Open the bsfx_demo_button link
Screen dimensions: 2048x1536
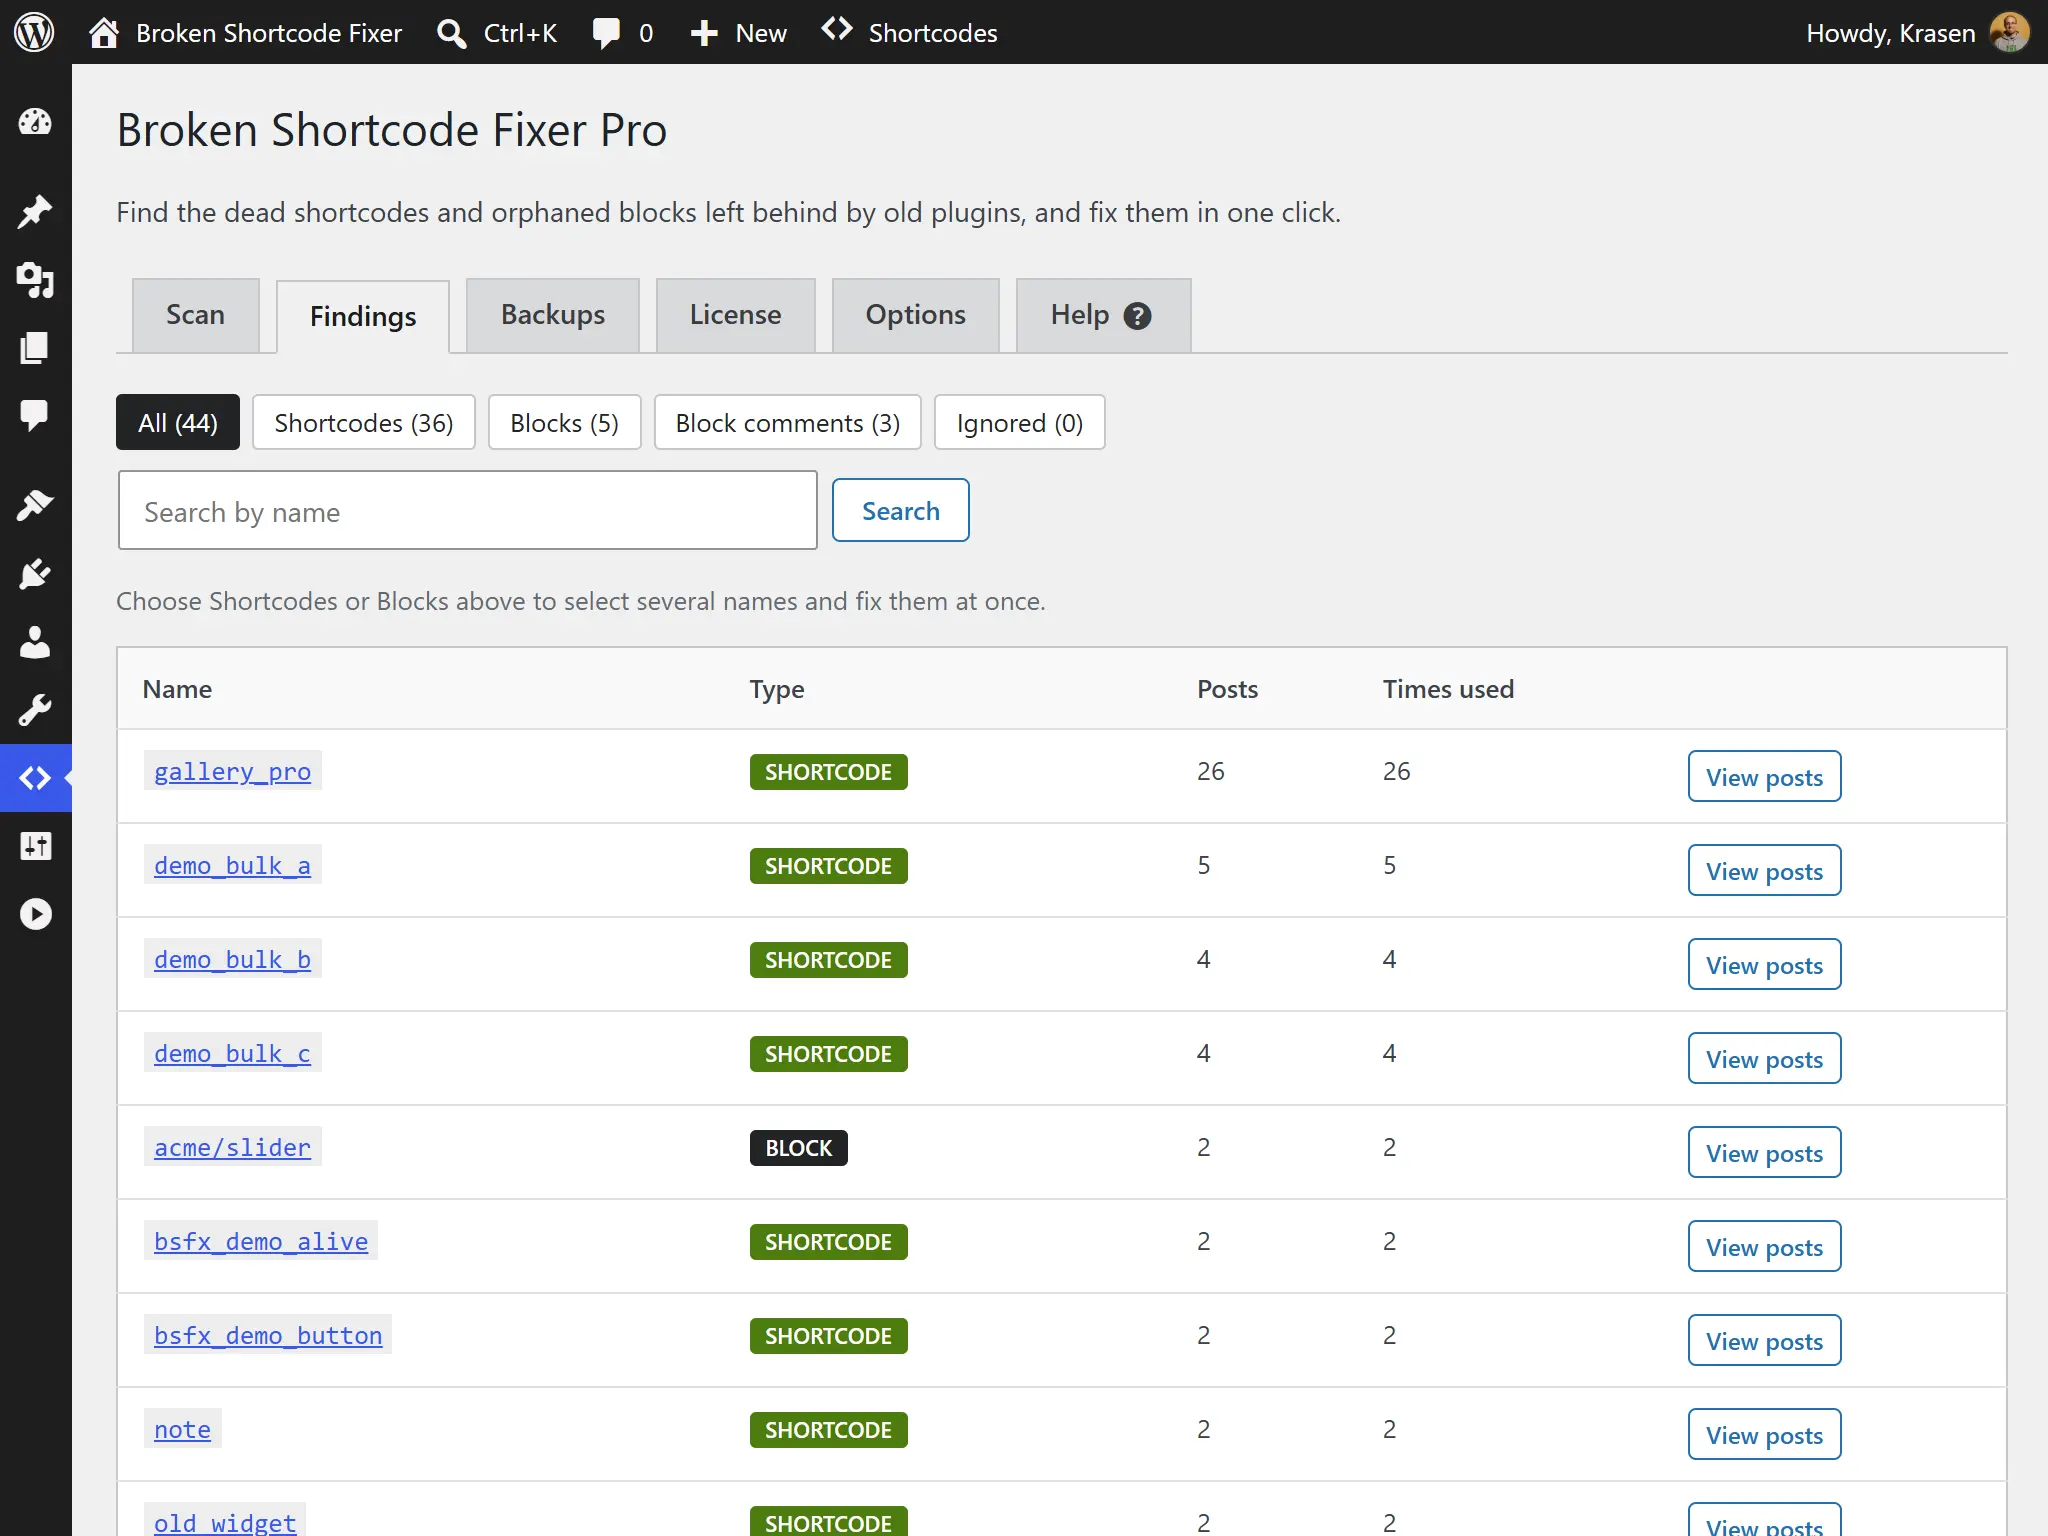(268, 1335)
